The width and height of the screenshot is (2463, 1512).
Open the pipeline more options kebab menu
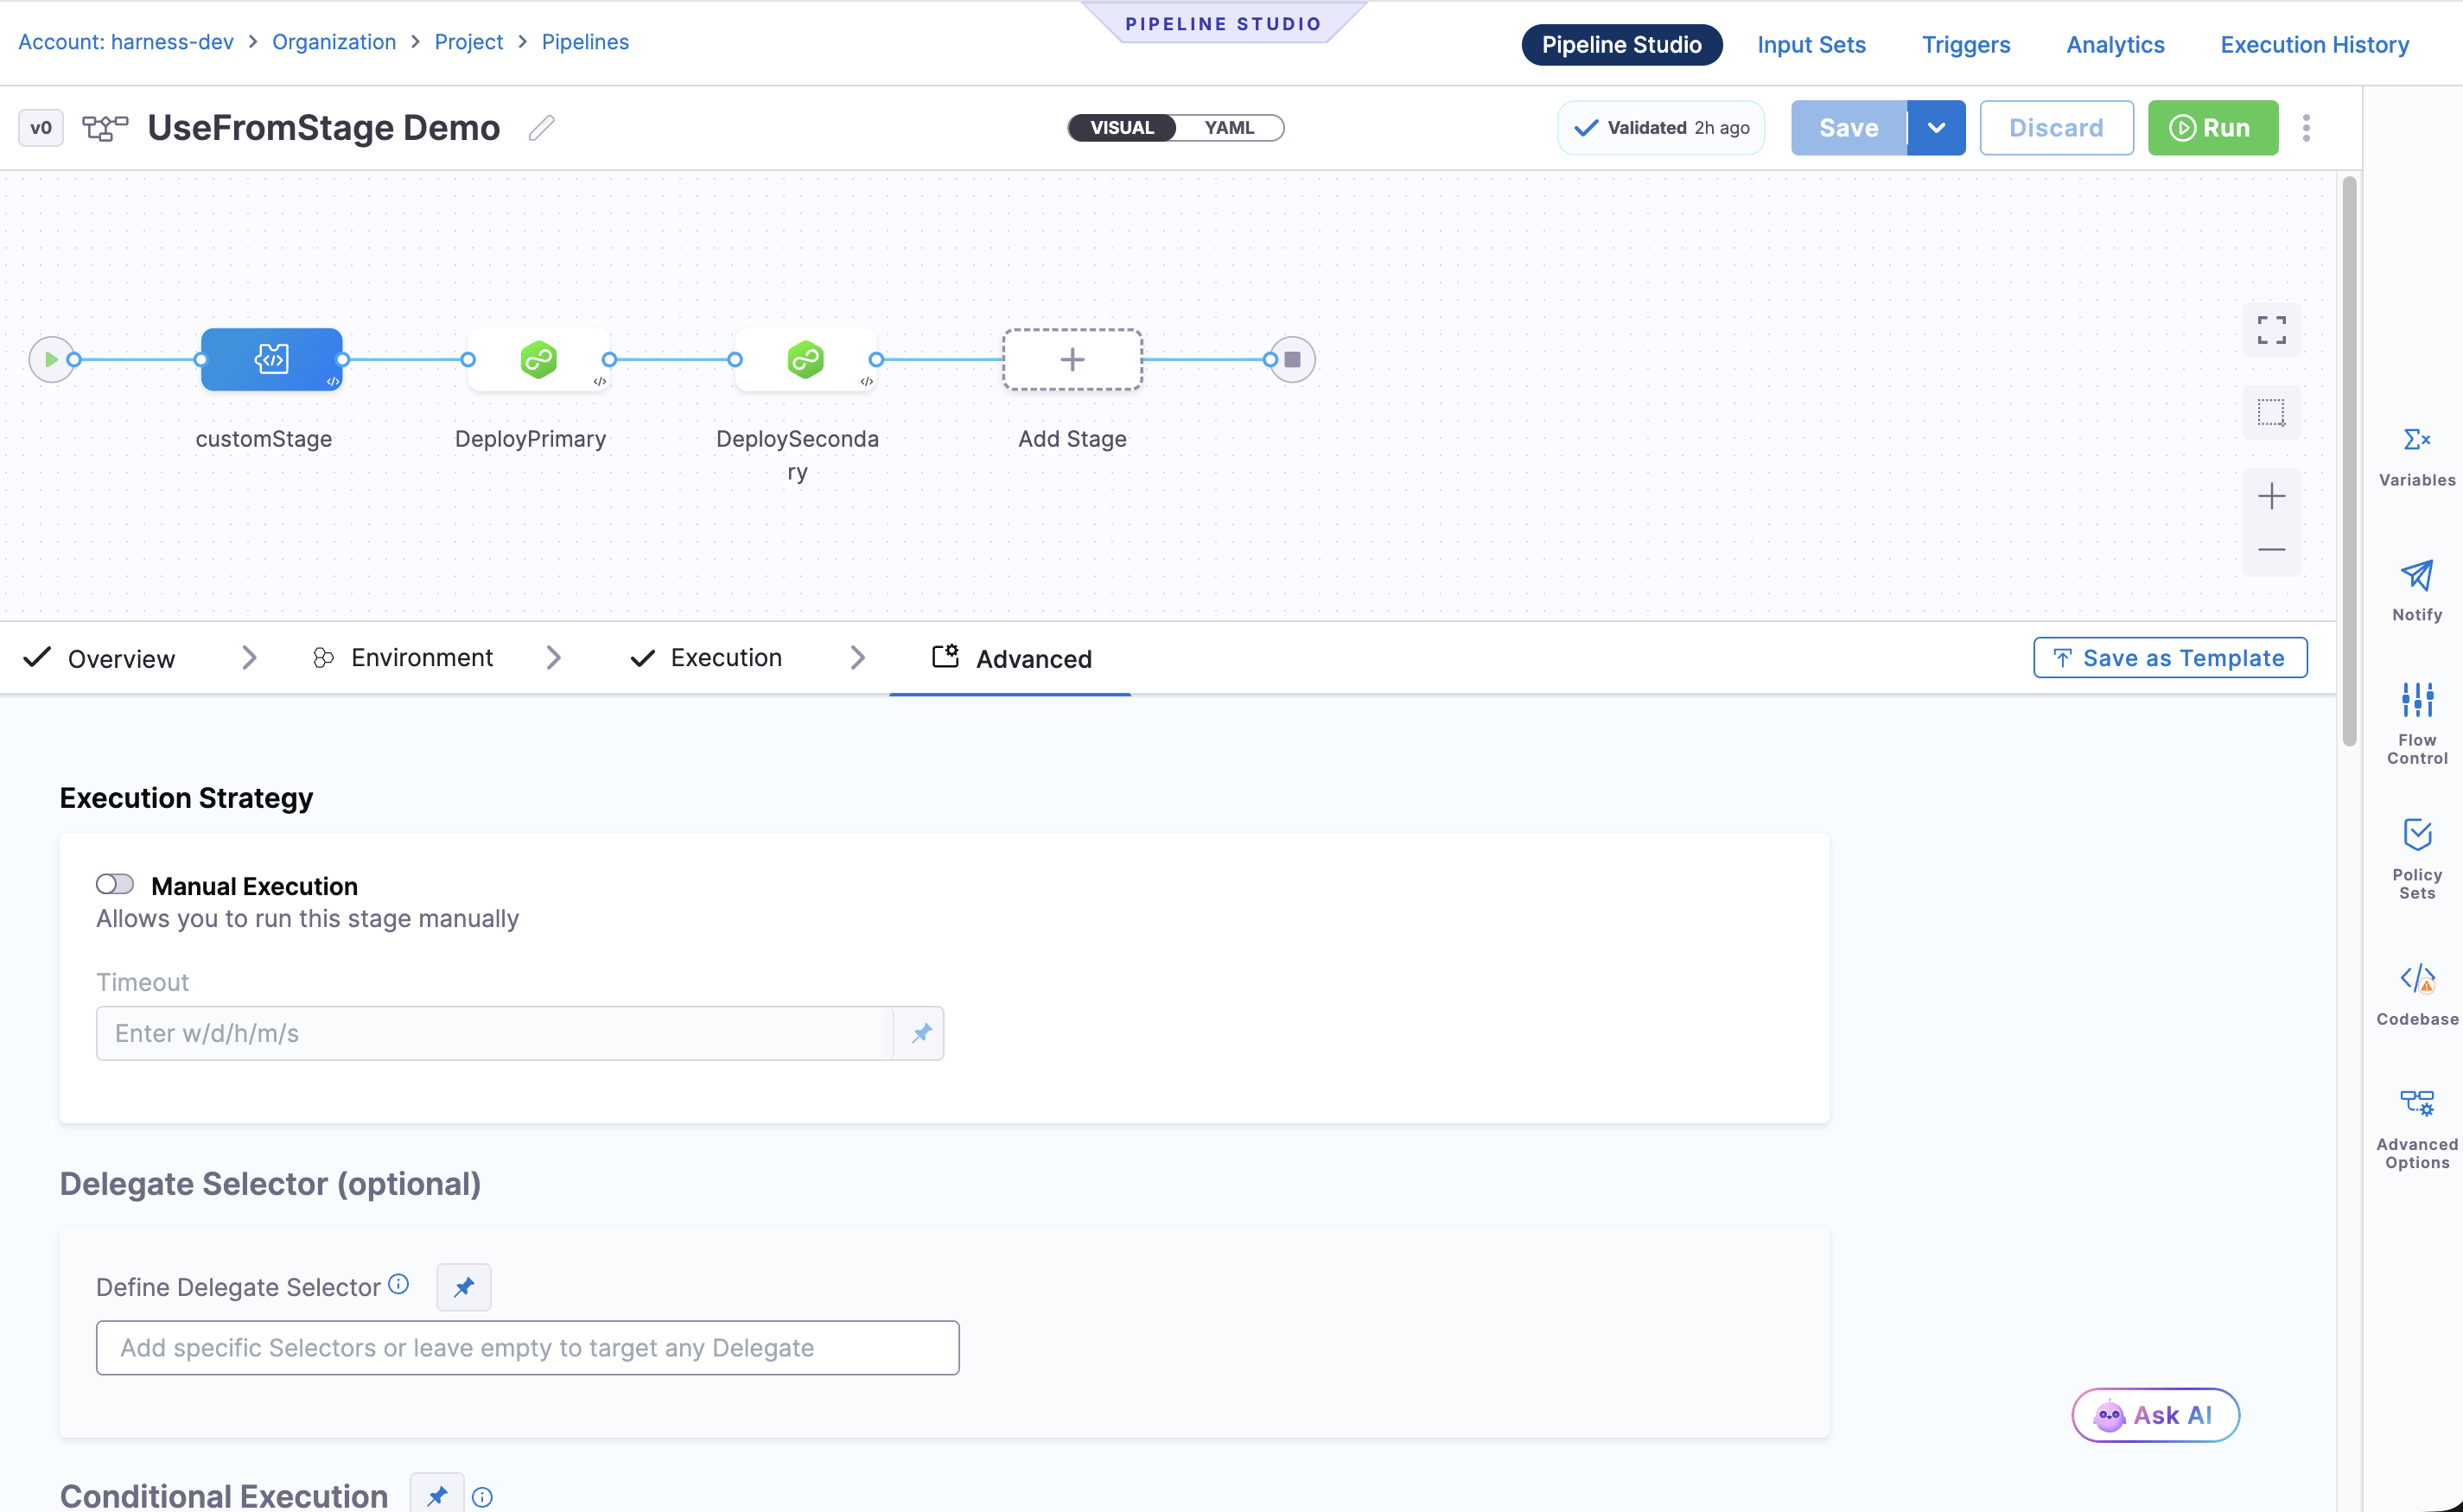point(2306,128)
